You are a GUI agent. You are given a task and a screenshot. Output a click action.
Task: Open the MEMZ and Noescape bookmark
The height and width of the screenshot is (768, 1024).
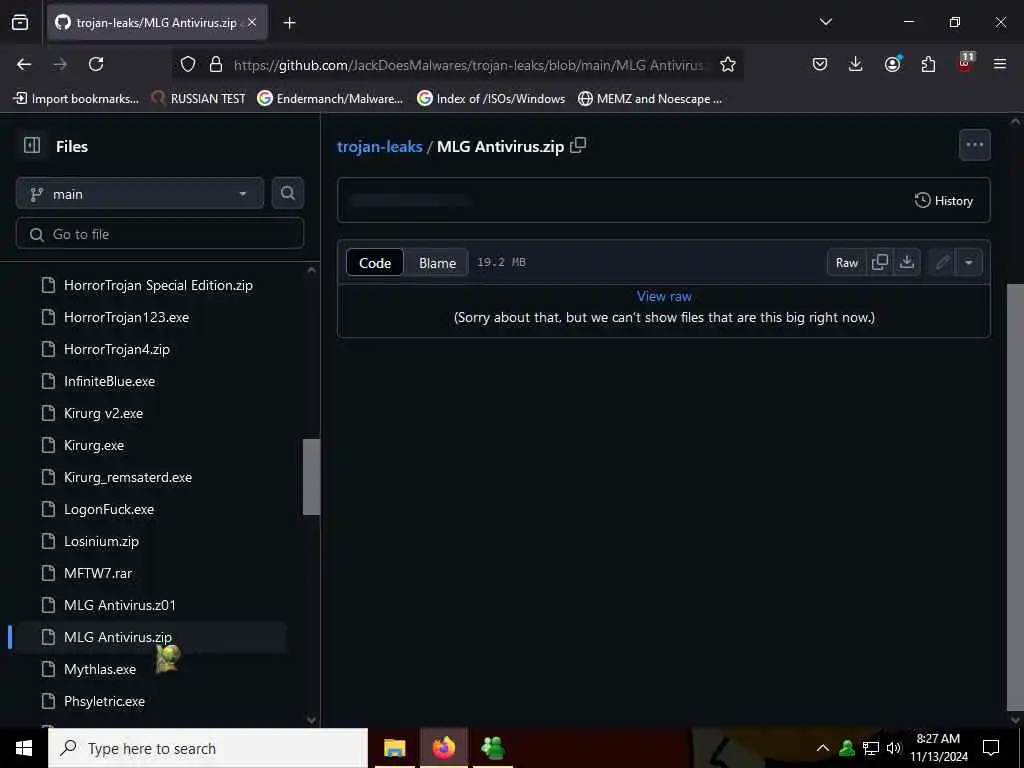650,99
